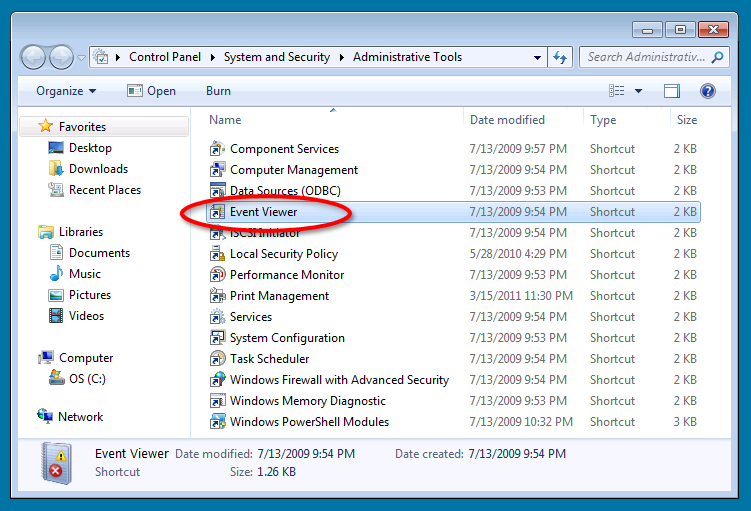The height and width of the screenshot is (511, 751).
Task: Select the Data Sources (ODBC) icon
Action: point(217,191)
